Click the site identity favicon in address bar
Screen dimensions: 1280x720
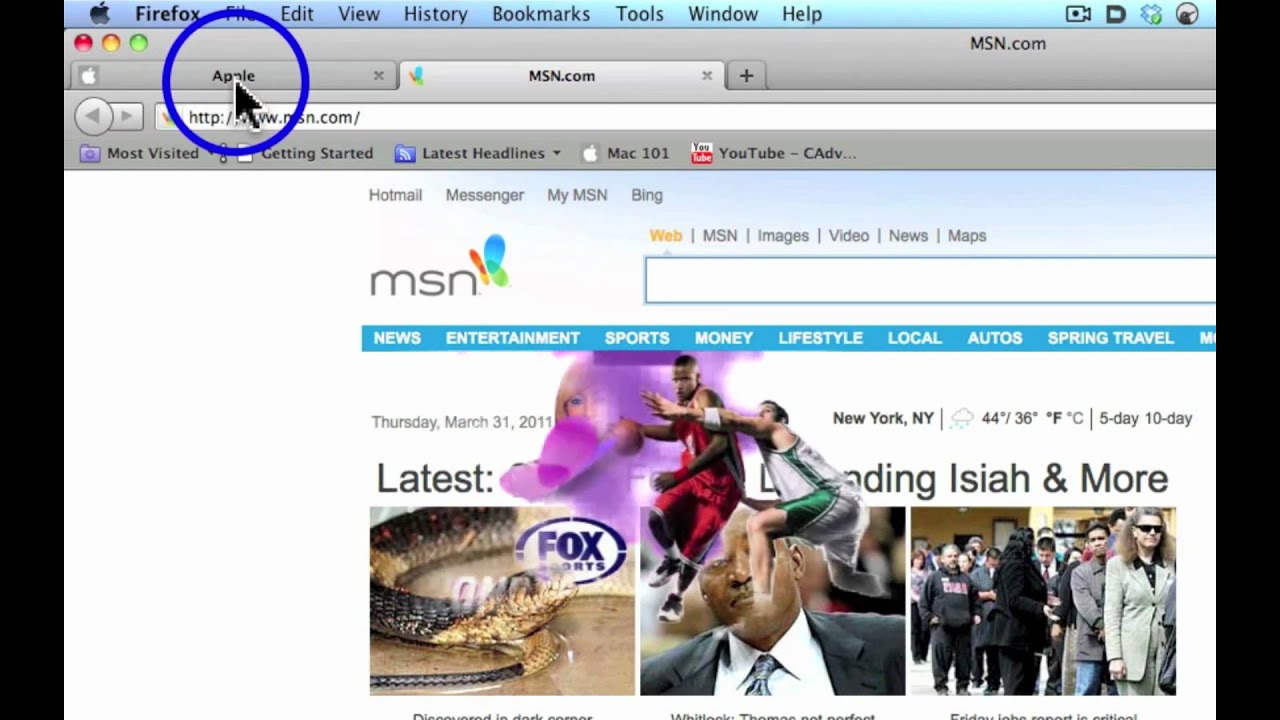169,117
